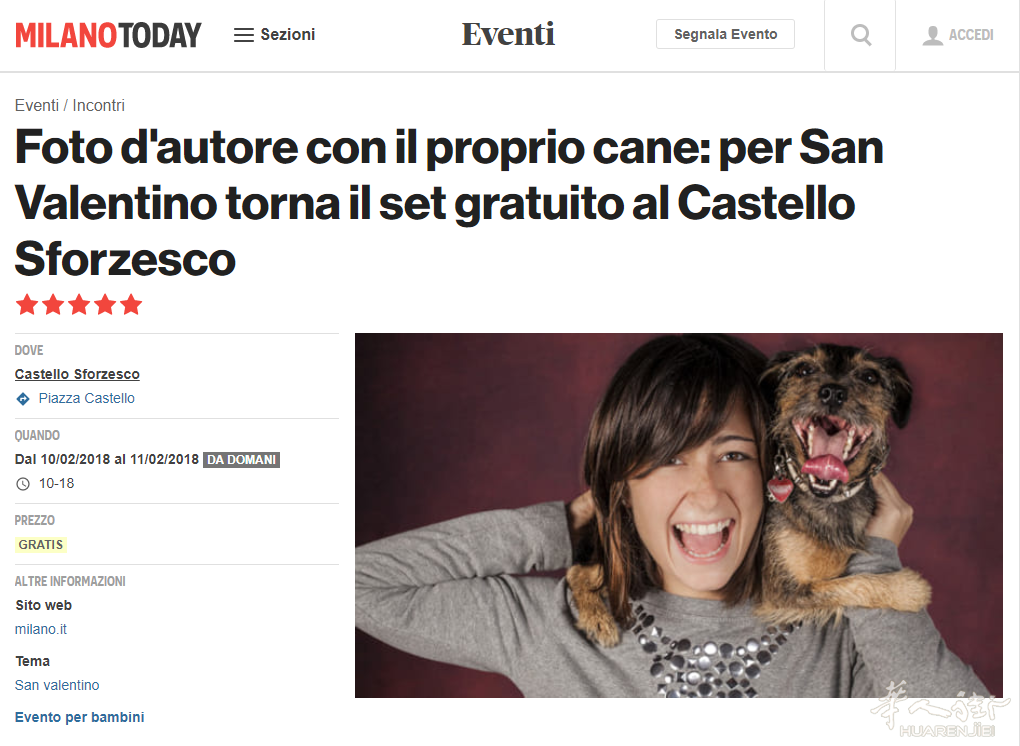
Task: Rate the event with the fifth star
Action: click(131, 304)
